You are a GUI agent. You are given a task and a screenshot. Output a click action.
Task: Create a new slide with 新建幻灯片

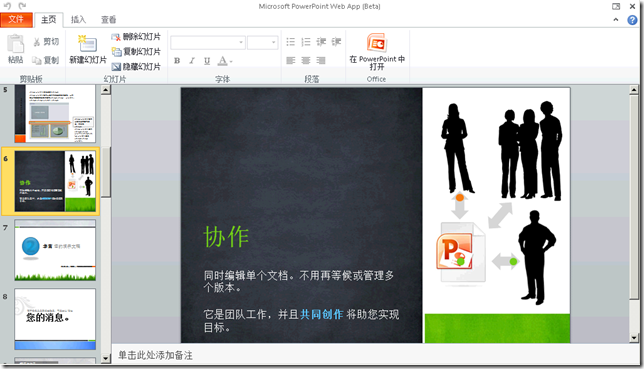click(x=88, y=49)
